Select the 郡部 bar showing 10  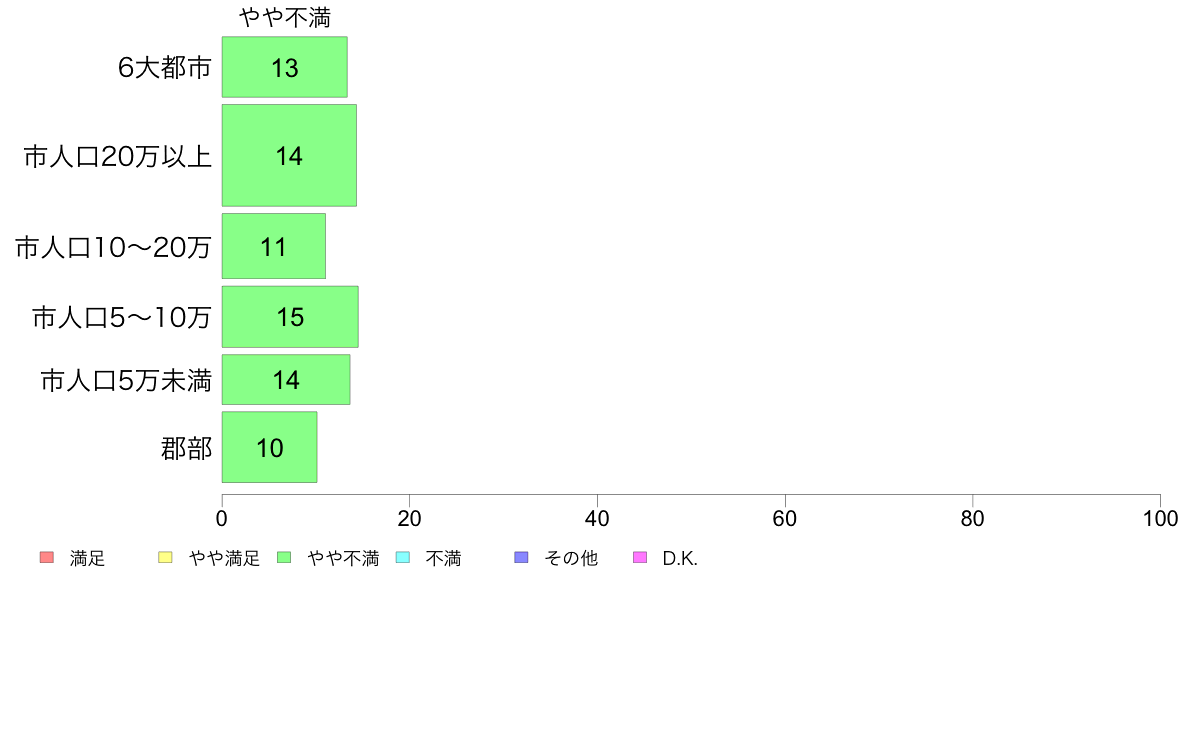270,447
